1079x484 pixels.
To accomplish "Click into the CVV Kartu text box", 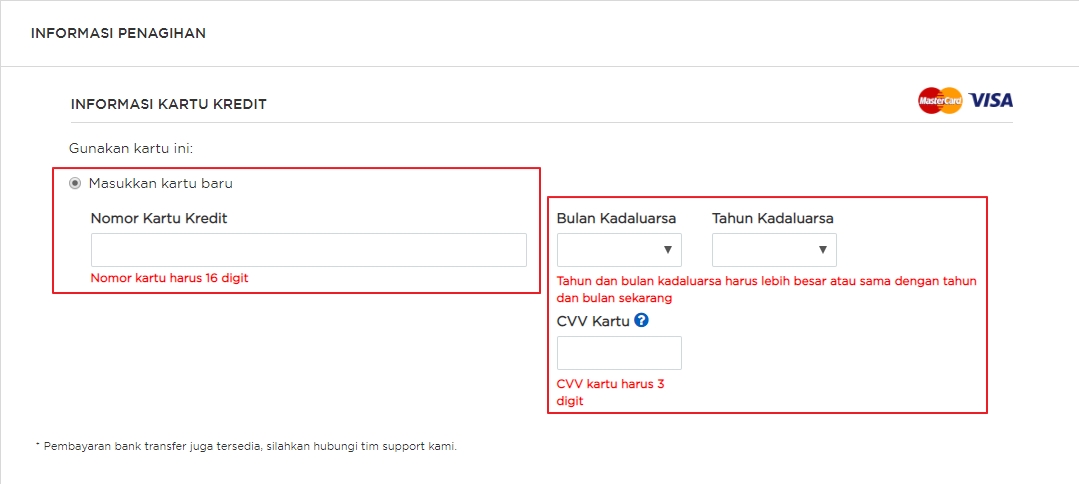I will (x=619, y=353).
